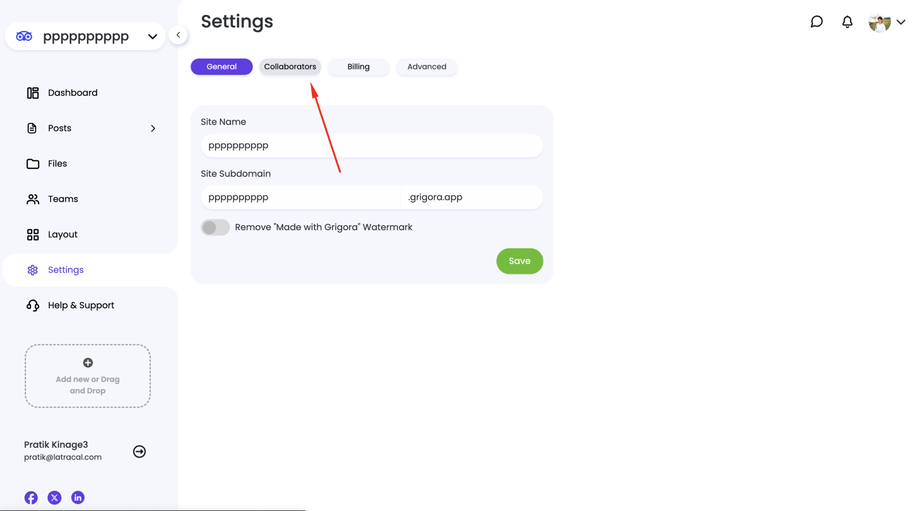
Task: Click the Add new or Drag and Drop area
Action: 88,376
